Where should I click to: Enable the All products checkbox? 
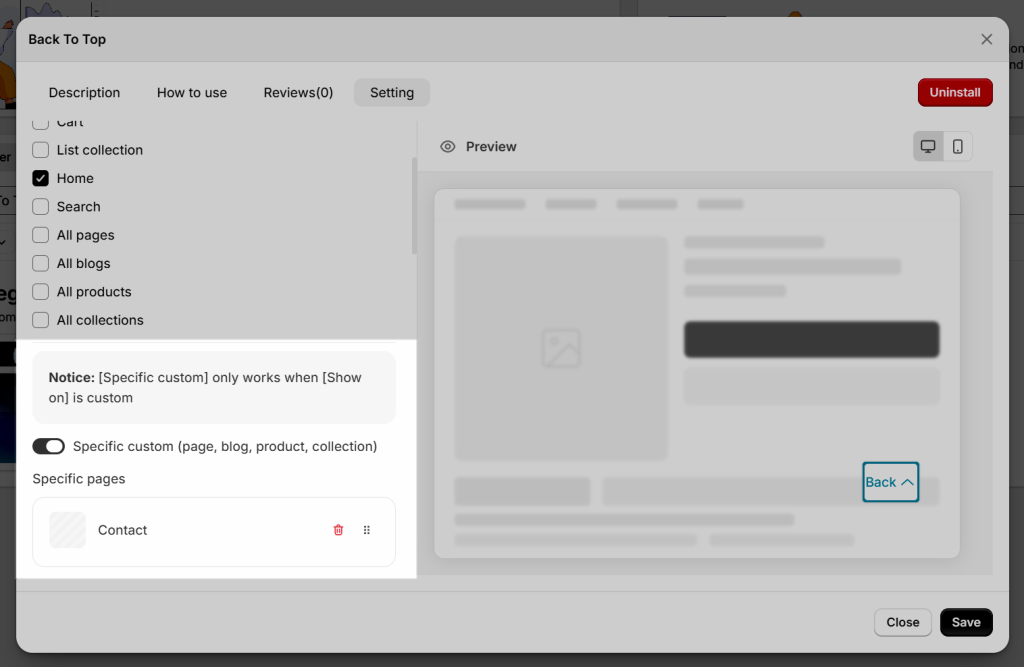pos(40,291)
